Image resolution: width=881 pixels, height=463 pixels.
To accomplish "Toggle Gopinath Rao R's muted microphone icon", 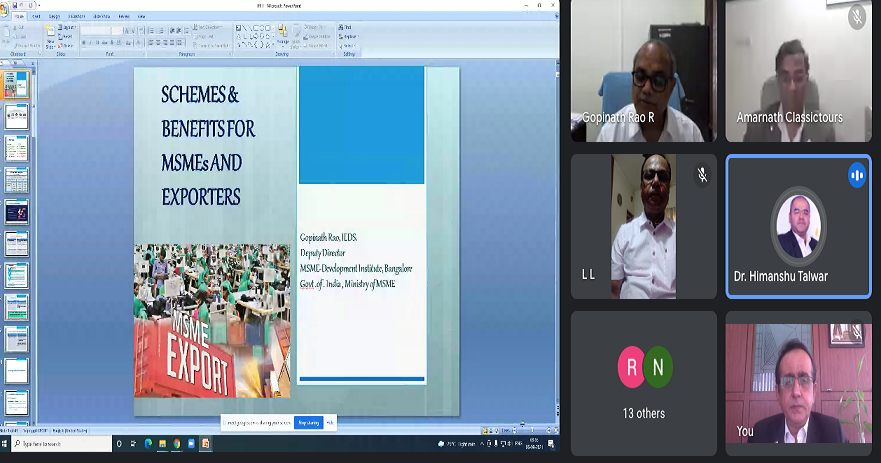I will coord(702,16).
